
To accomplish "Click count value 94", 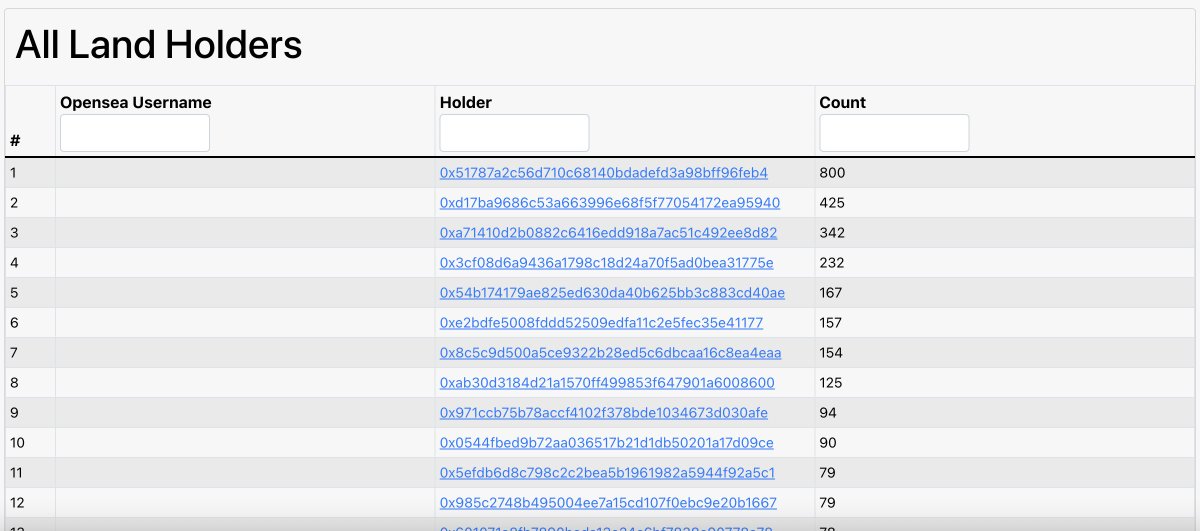I will 828,413.
